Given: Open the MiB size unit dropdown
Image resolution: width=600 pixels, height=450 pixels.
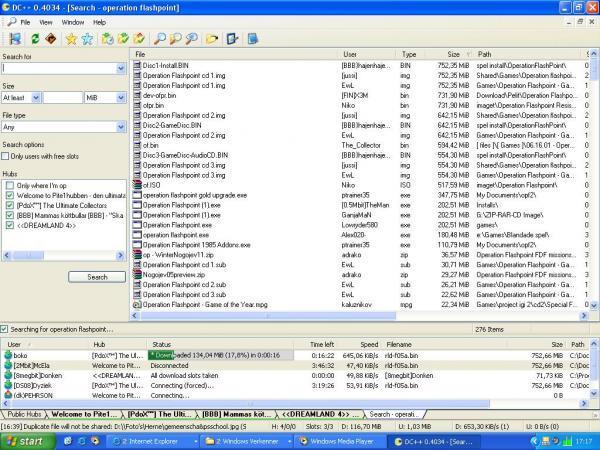Looking at the screenshot, I should [x=121, y=98].
